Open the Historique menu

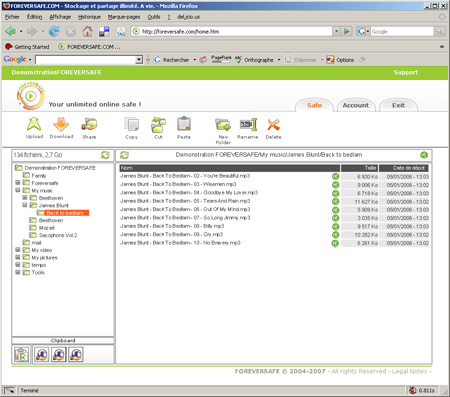[89, 17]
